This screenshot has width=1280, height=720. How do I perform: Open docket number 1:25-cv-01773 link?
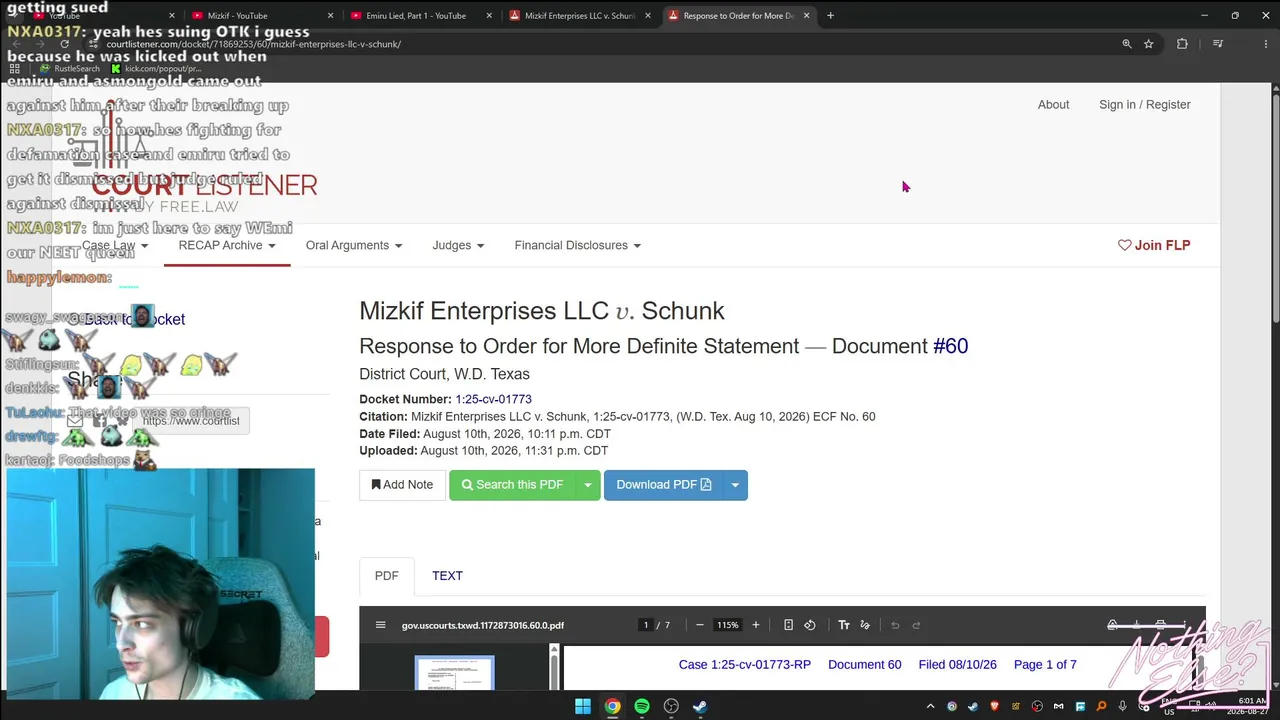494,399
